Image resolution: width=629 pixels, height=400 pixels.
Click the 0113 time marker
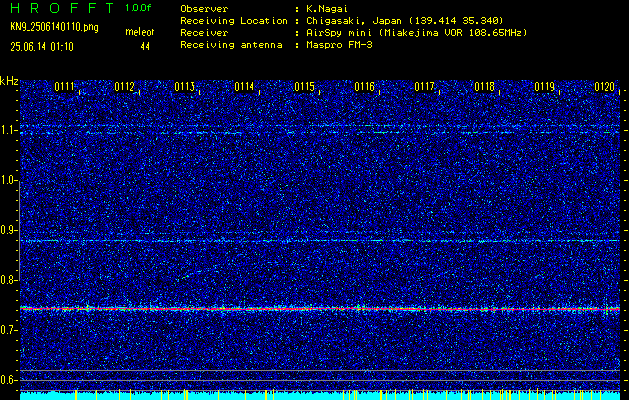coord(185,87)
